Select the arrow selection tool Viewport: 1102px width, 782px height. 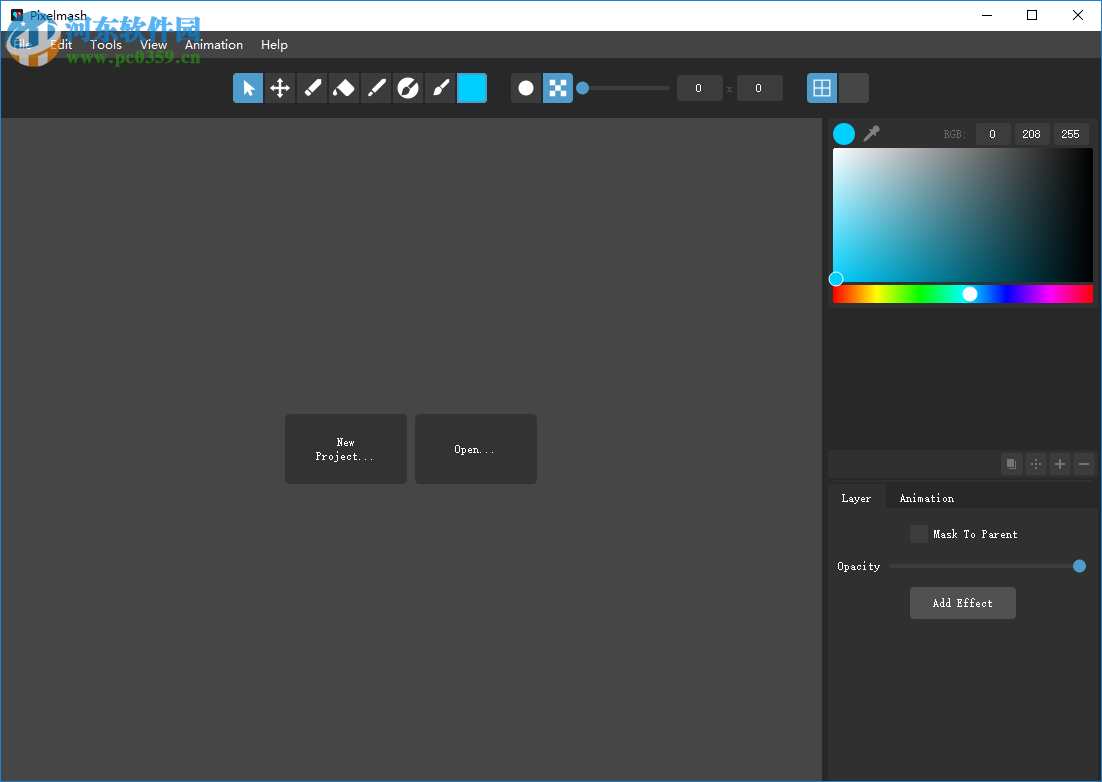tap(248, 88)
